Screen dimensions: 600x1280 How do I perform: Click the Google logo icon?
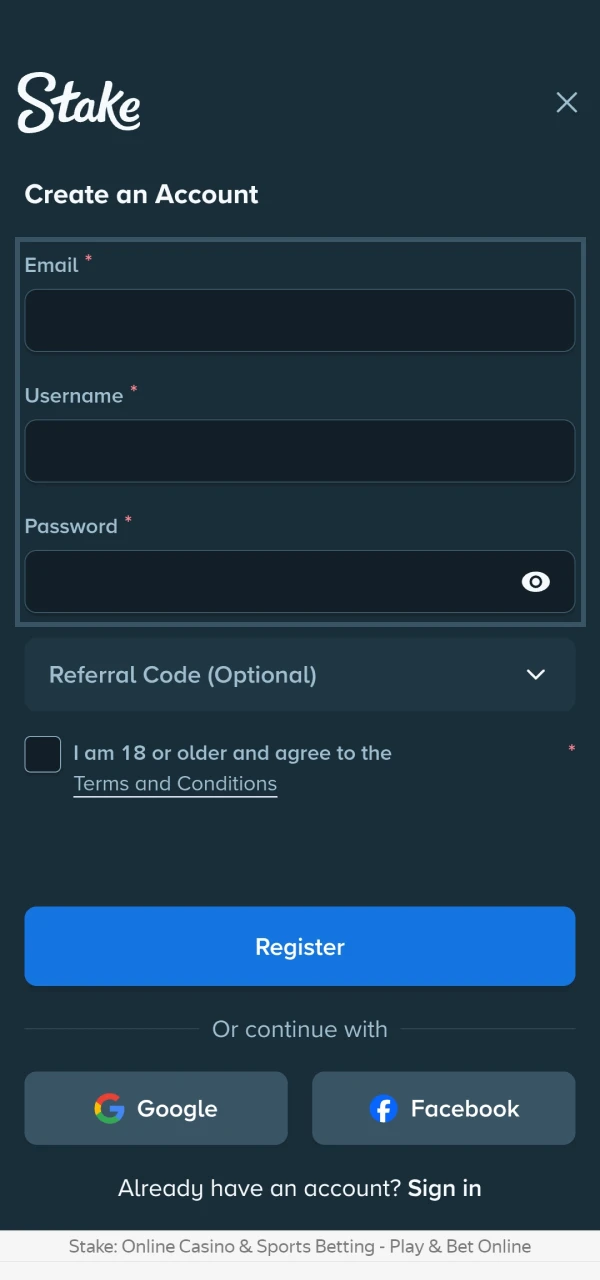110,1108
